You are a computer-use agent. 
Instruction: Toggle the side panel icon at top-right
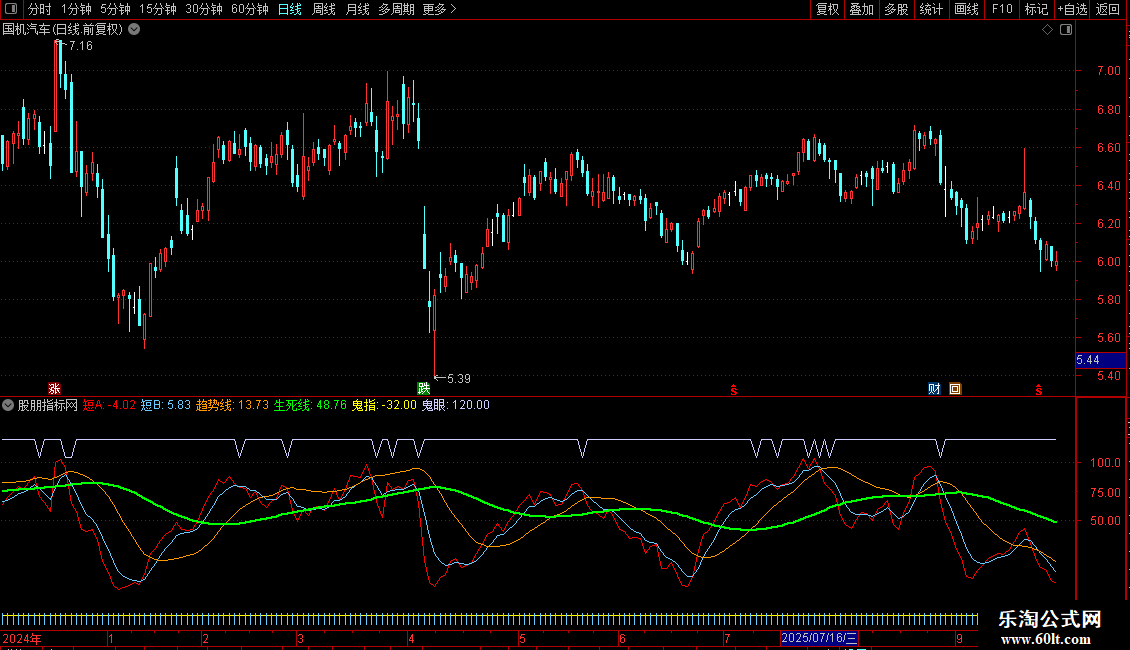1066,30
